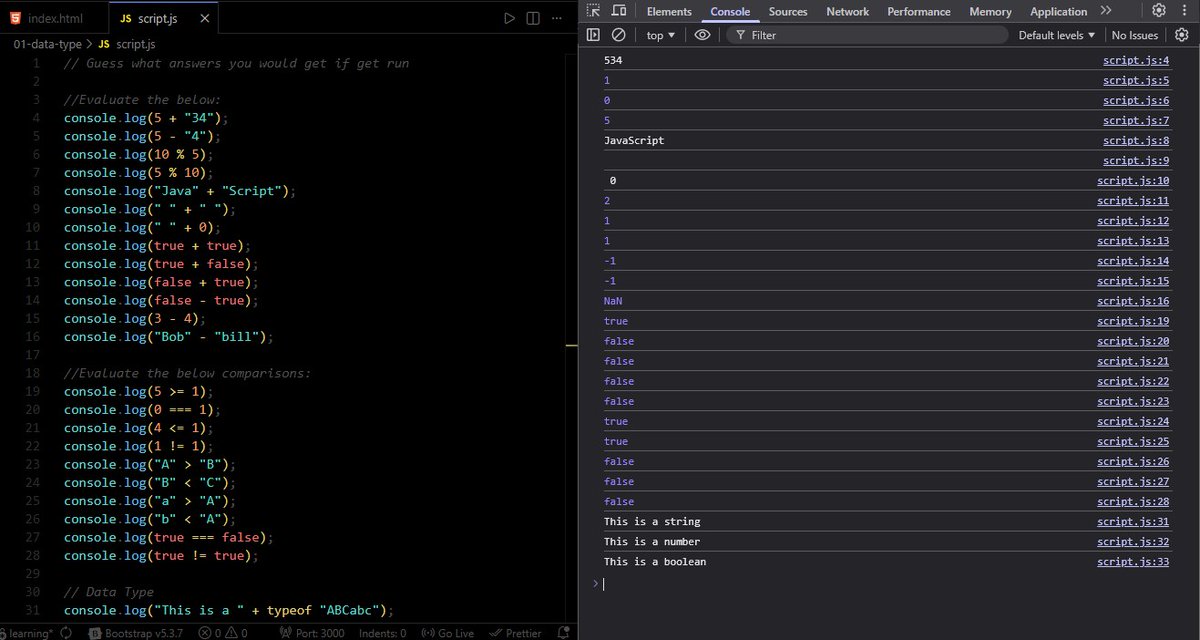Screen dimensions: 1200x640
Task: Open the notifications bell in status bar
Action: tap(564, 633)
